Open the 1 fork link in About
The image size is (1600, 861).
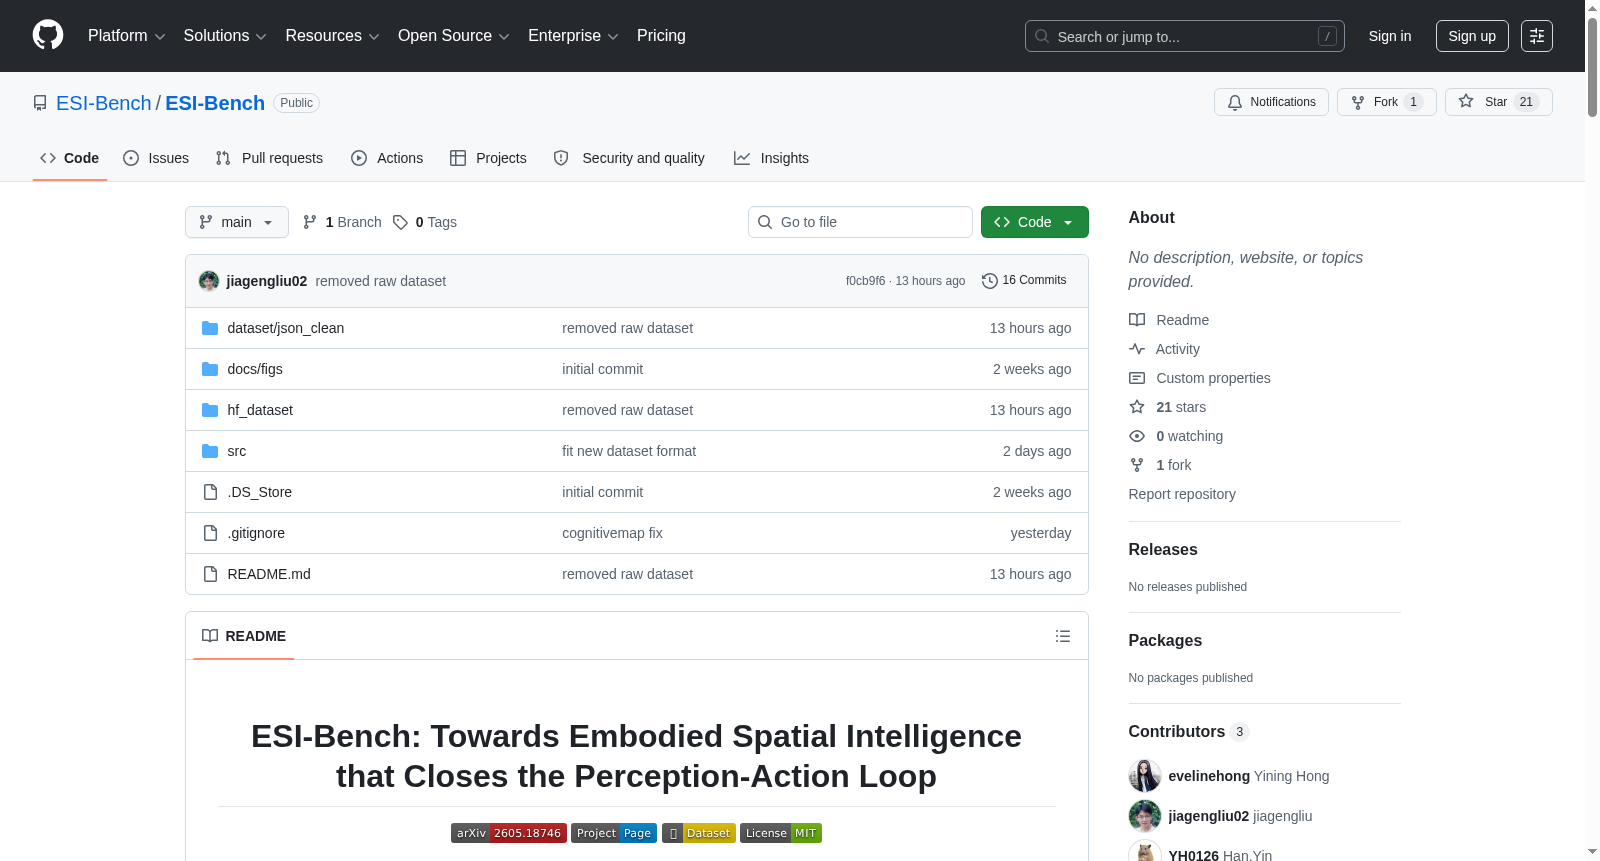1174,465
